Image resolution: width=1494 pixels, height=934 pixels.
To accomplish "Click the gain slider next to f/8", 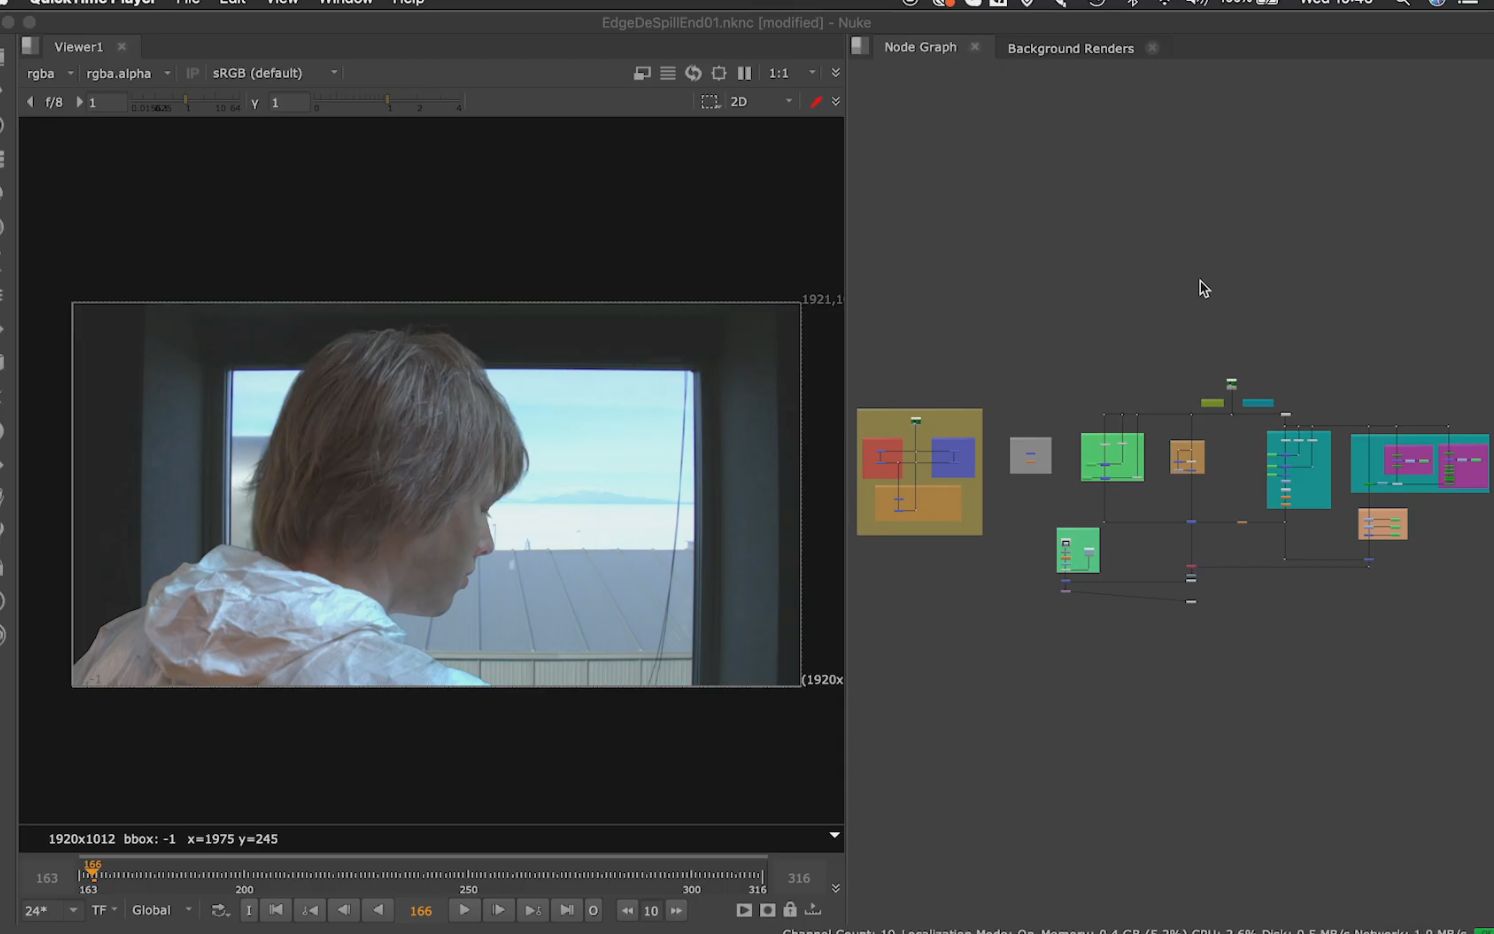I will (x=185, y=103).
